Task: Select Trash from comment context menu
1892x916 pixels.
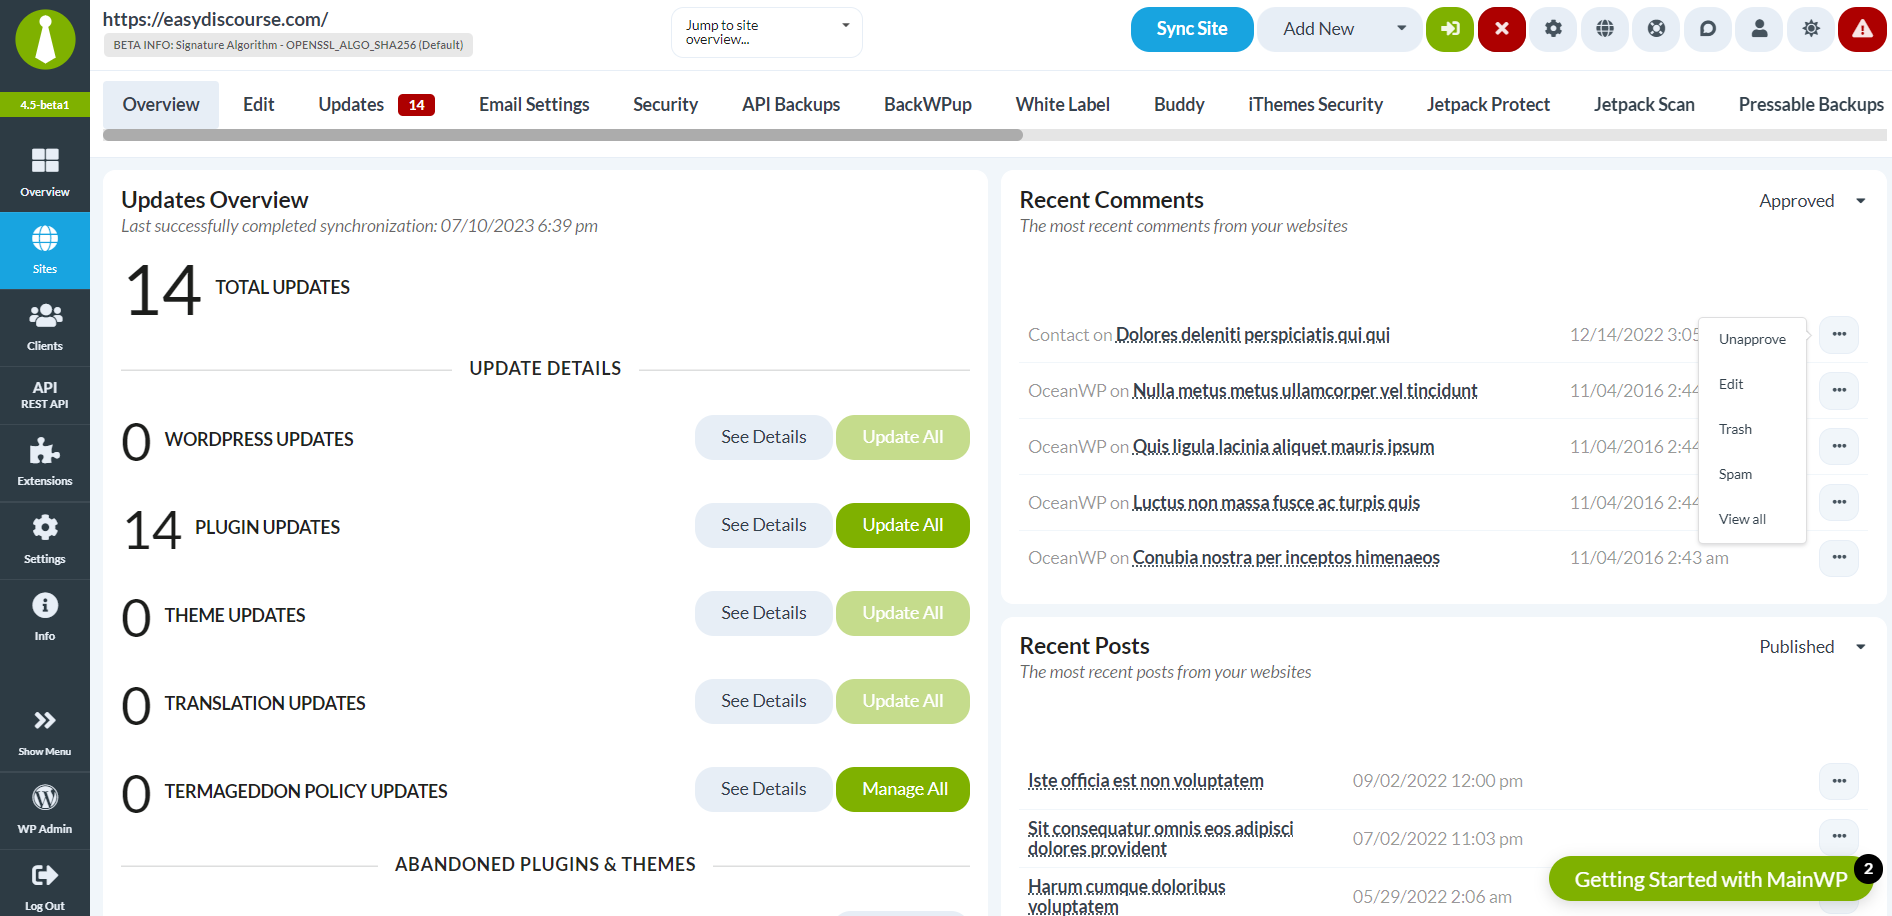Action: (1752, 429)
